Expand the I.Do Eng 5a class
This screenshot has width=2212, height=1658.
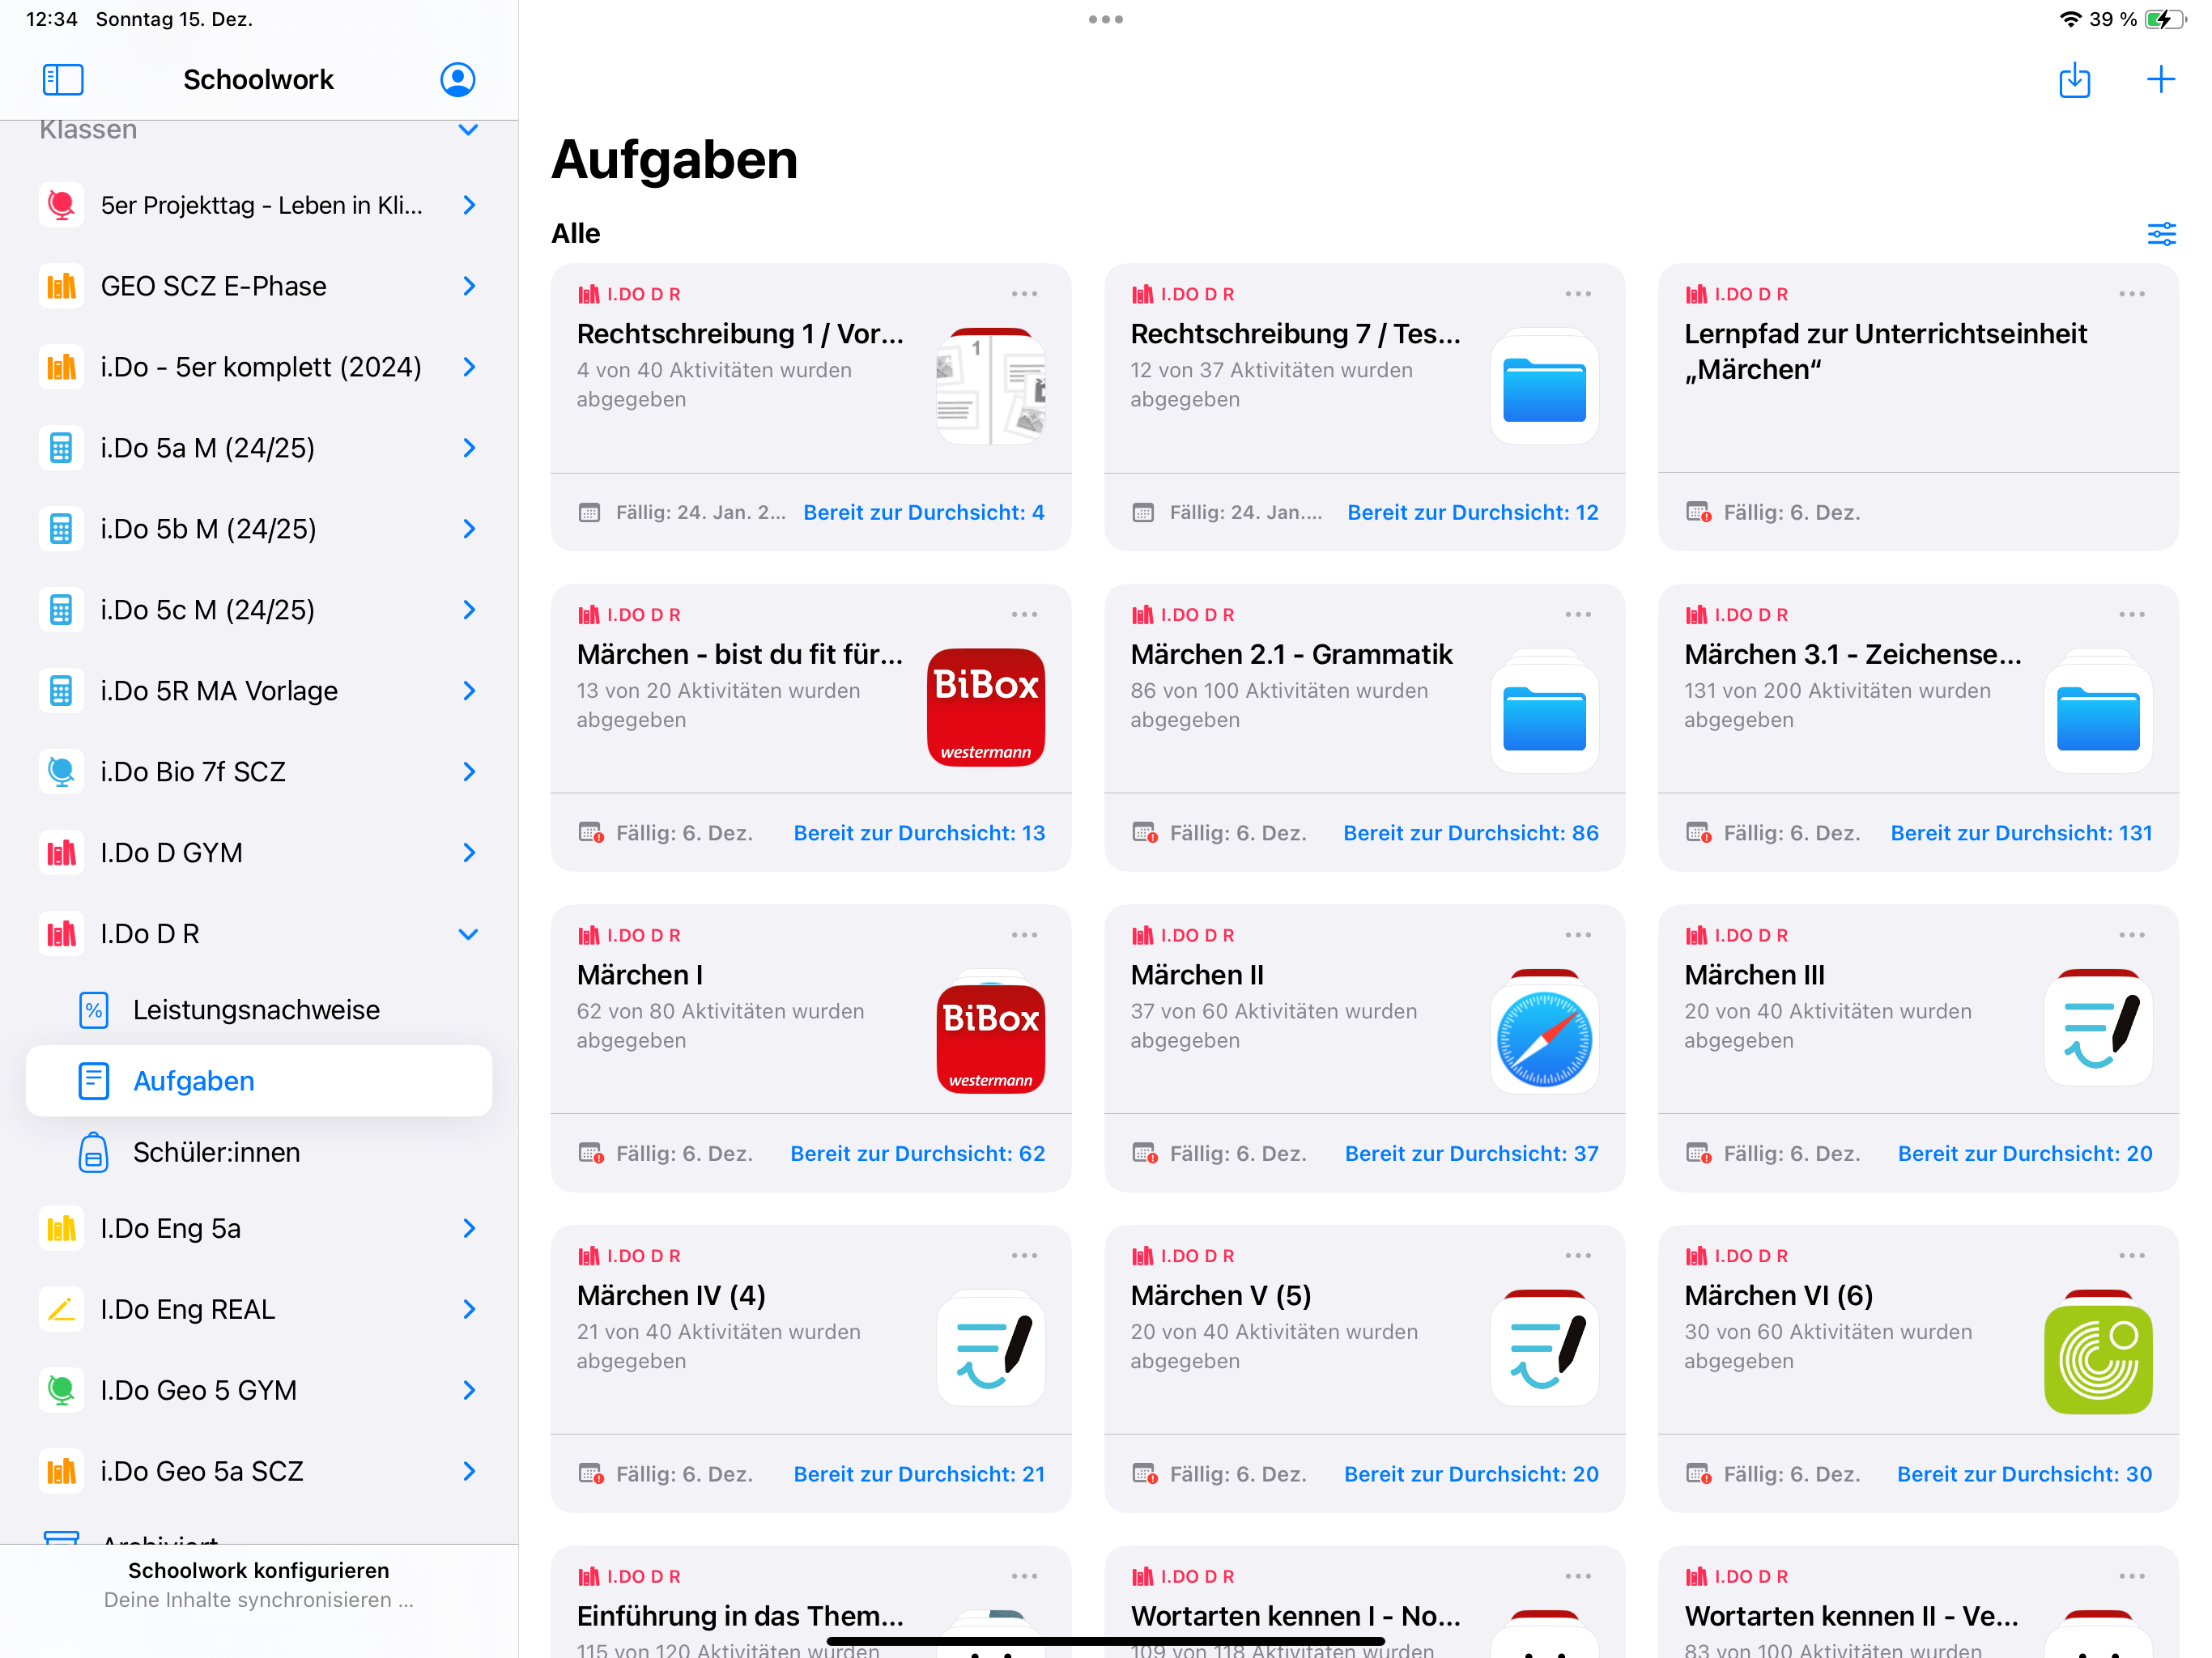pyautogui.click(x=468, y=1228)
